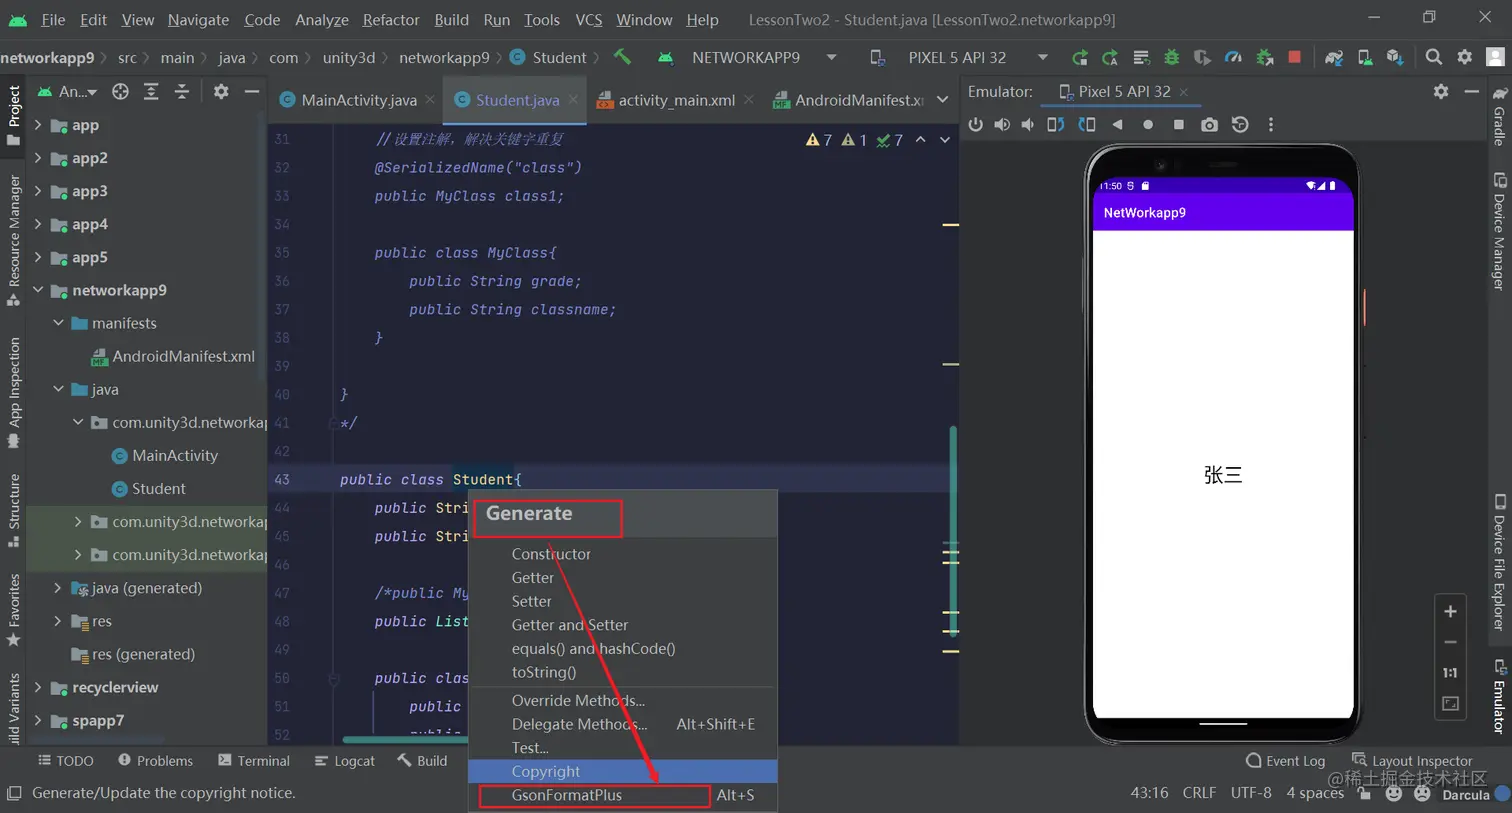Select opened file target icon in Project panel
Image resolution: width=1512 pixels, height=813 pixels.
pos(121,92)
